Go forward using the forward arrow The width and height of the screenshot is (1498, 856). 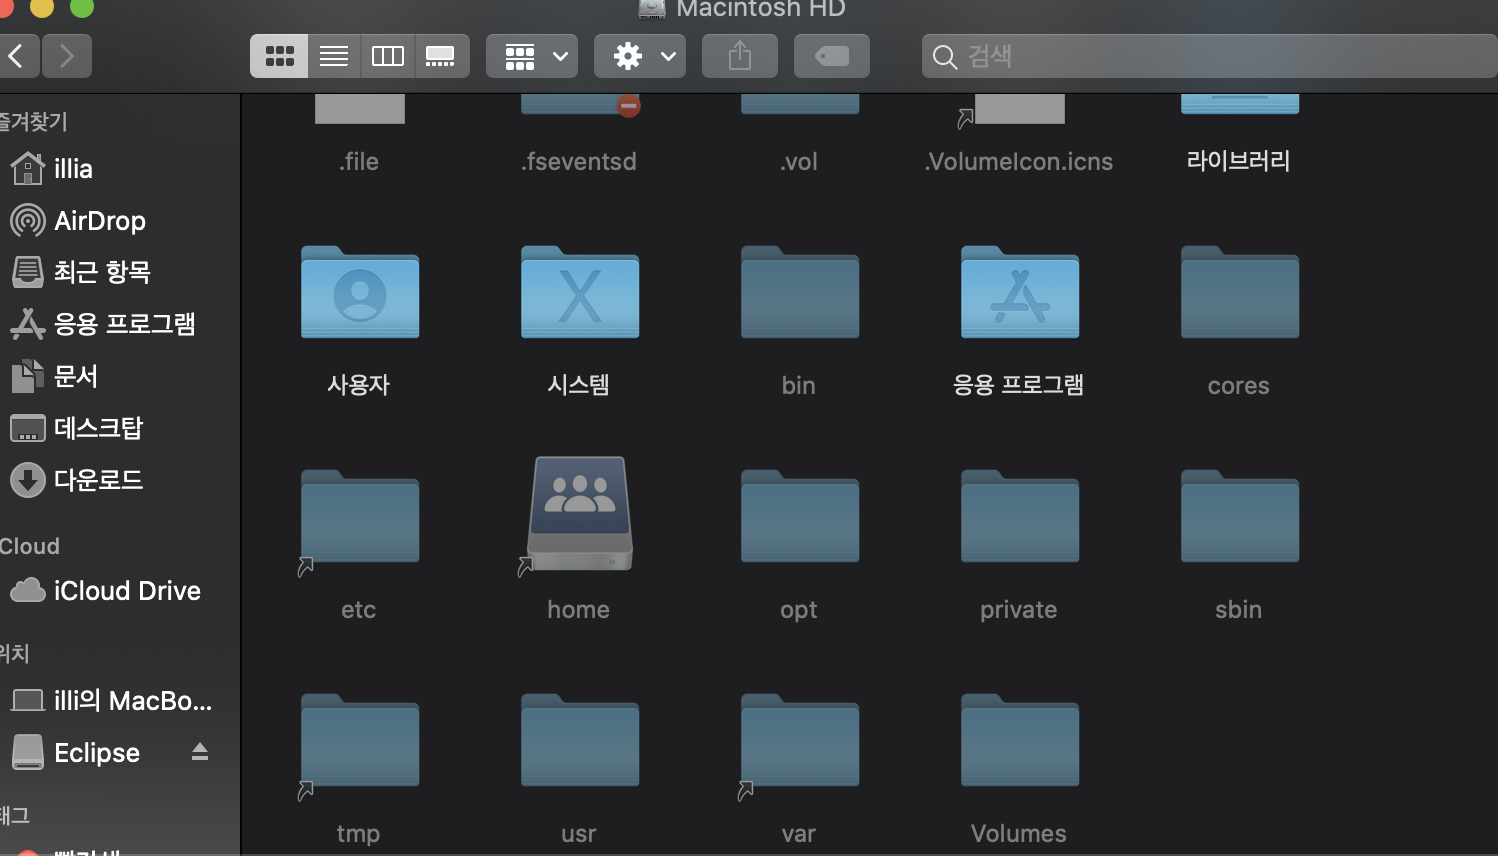click(67, 56)
